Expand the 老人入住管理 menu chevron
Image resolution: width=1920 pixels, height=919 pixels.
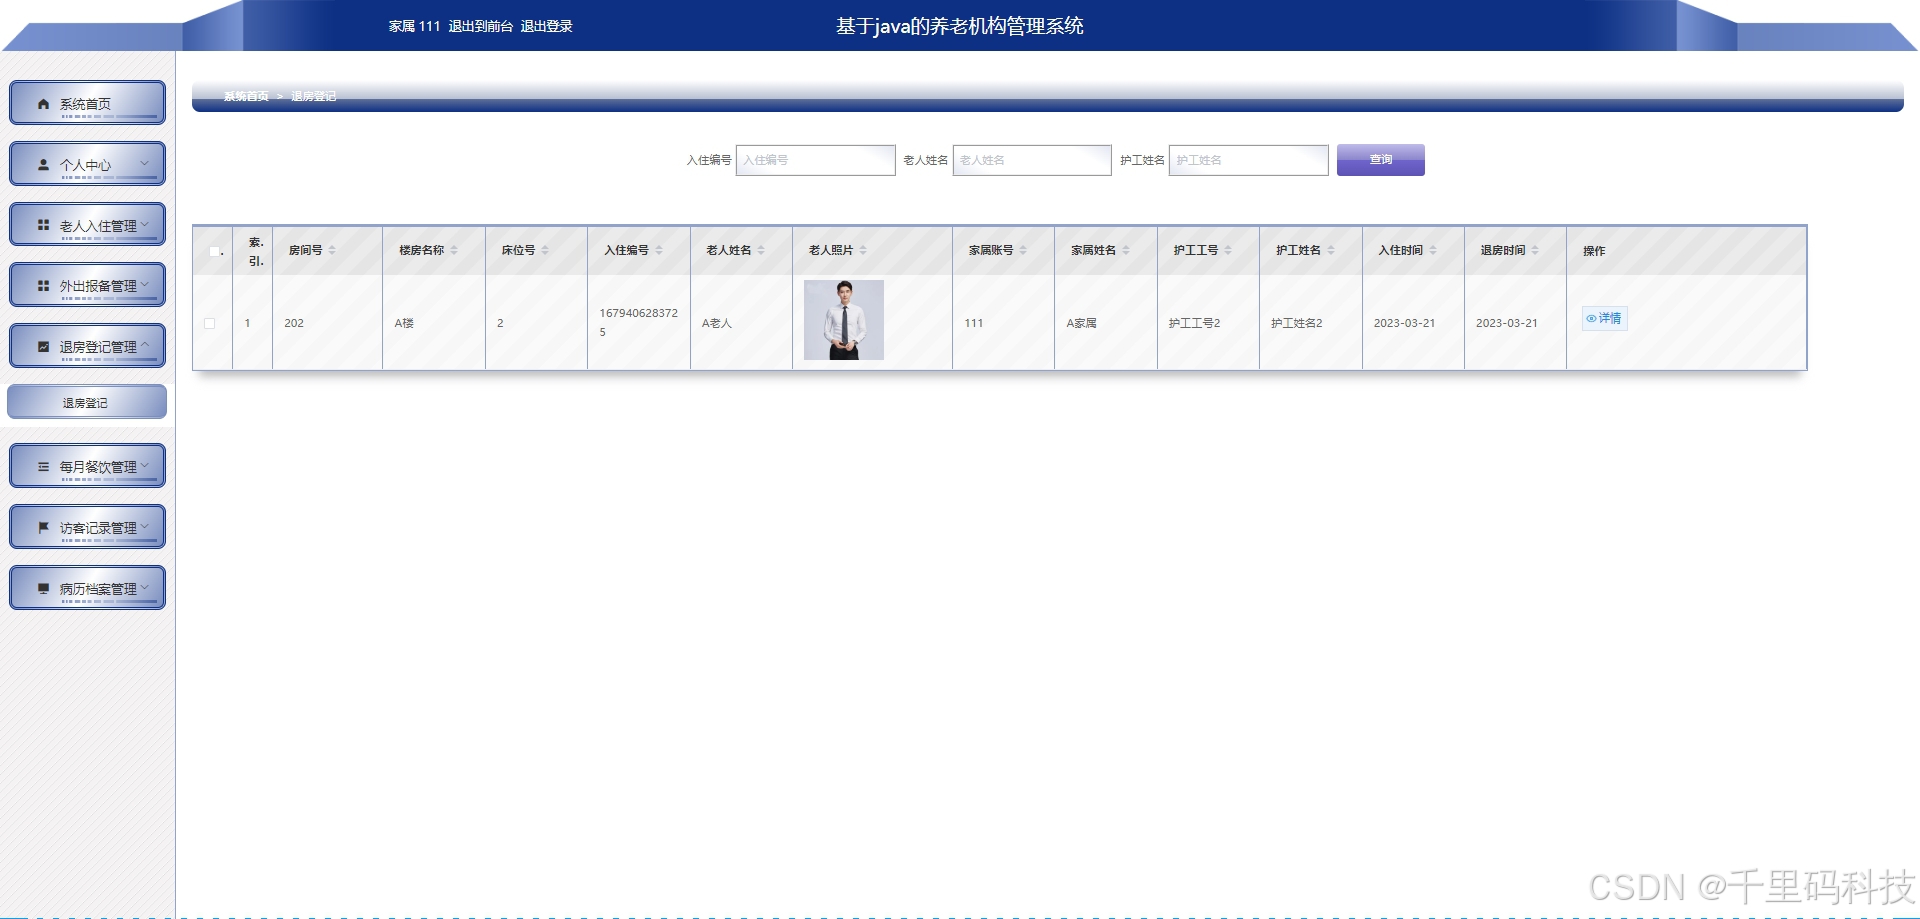click(x=144, y=225)
